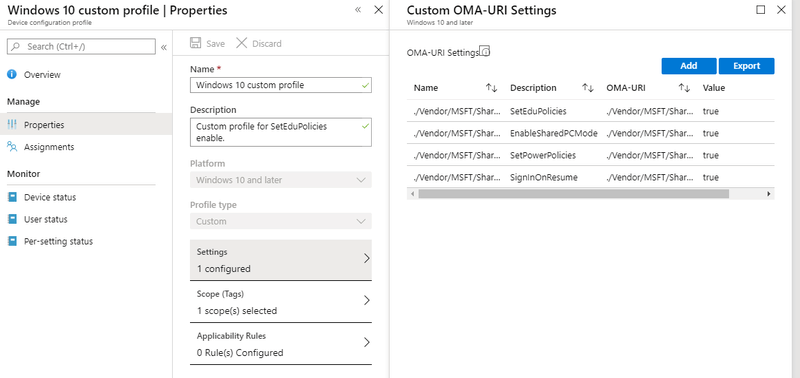Viewport: 800px width, 378px height.
Task: Click the Save disk icon
Action: [195, 43]
